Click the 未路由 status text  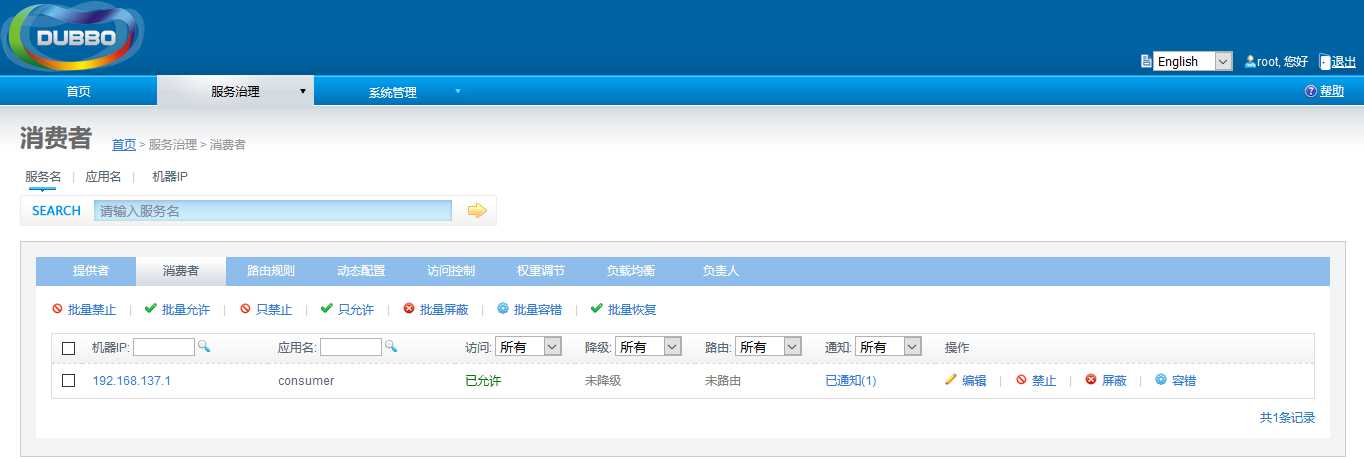click(x=723, y=381)
